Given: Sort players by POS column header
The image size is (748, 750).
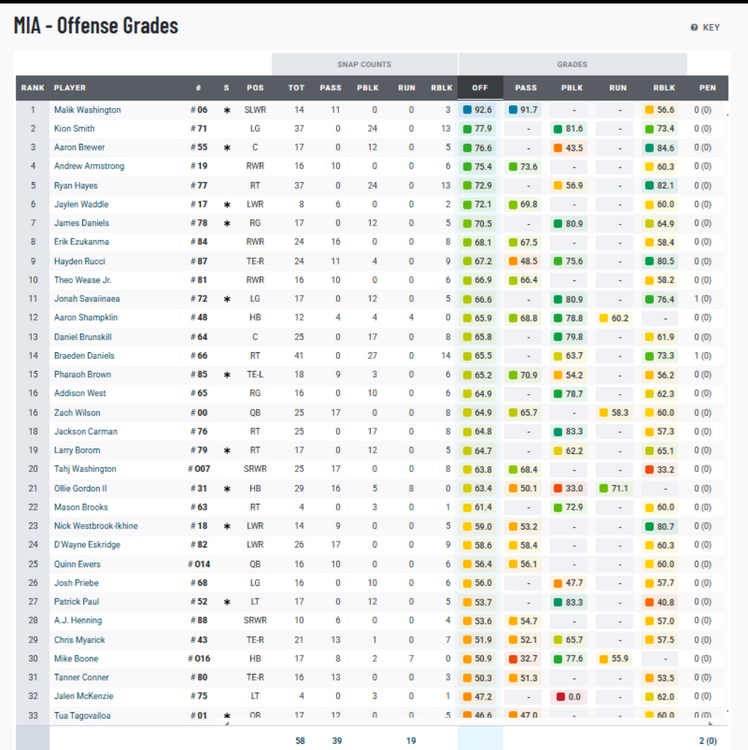Looking at the screenshot, I should click(x=255, y=88).
